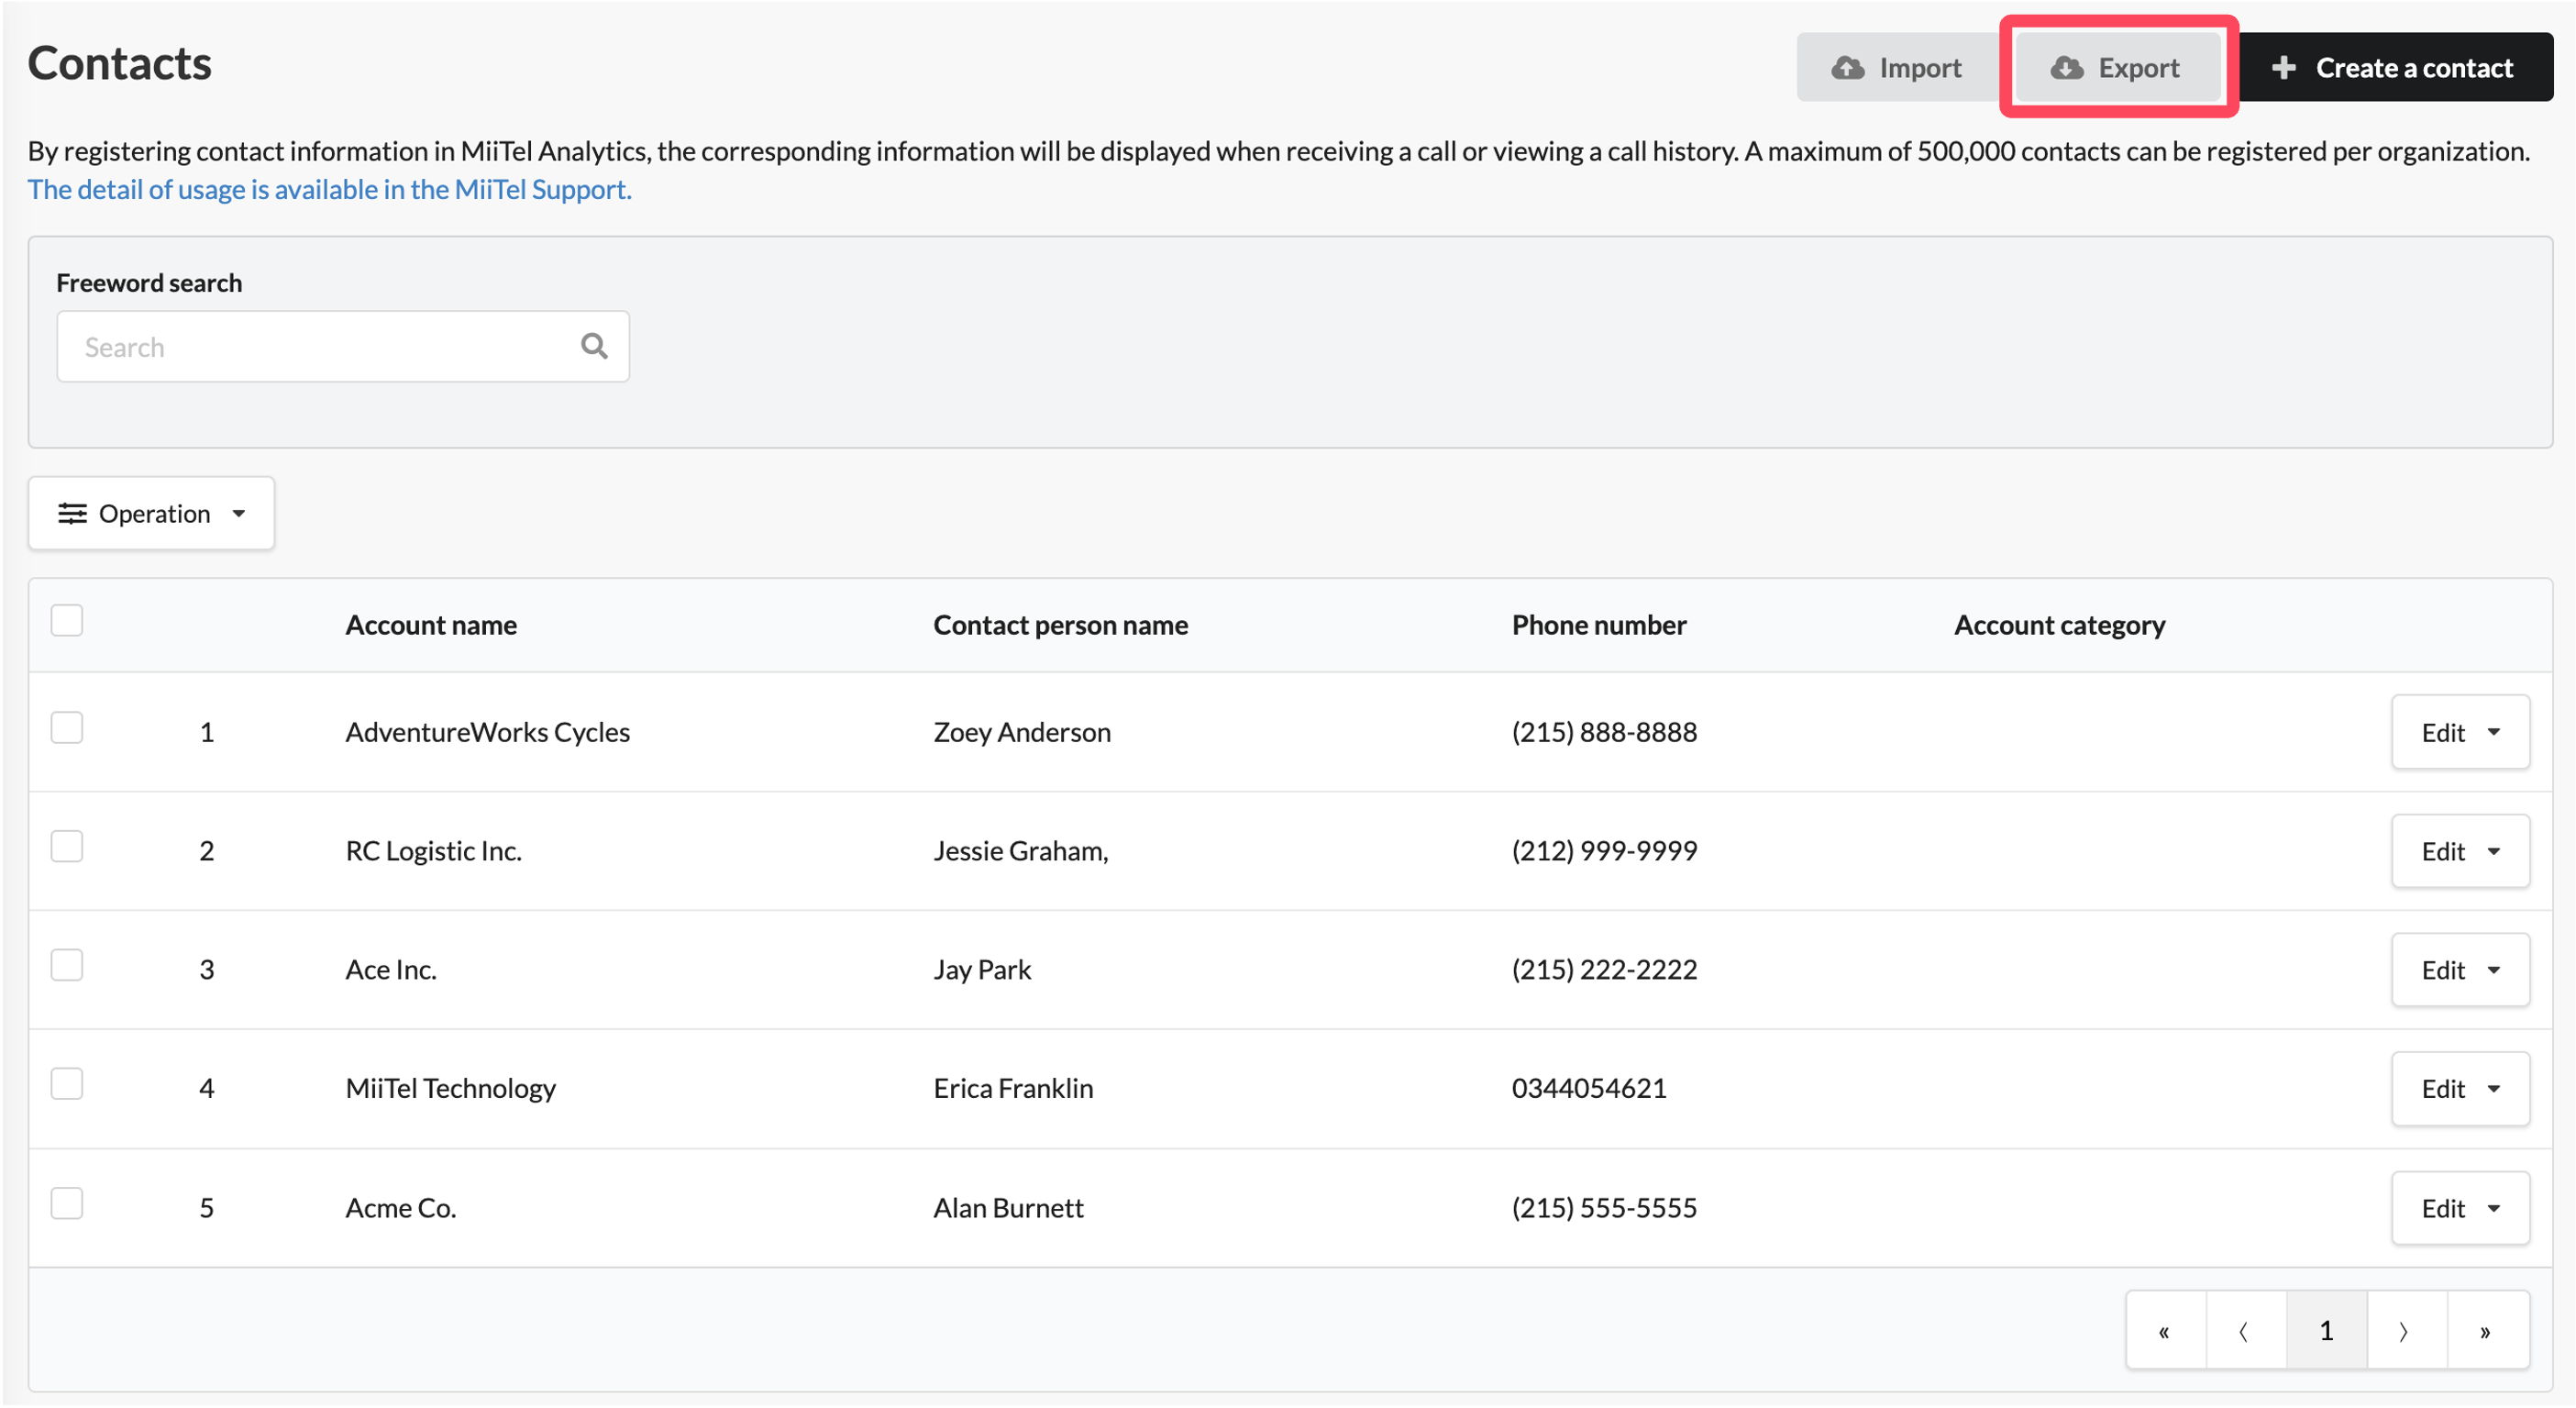Click Create a contact button

pos(2394,67)
